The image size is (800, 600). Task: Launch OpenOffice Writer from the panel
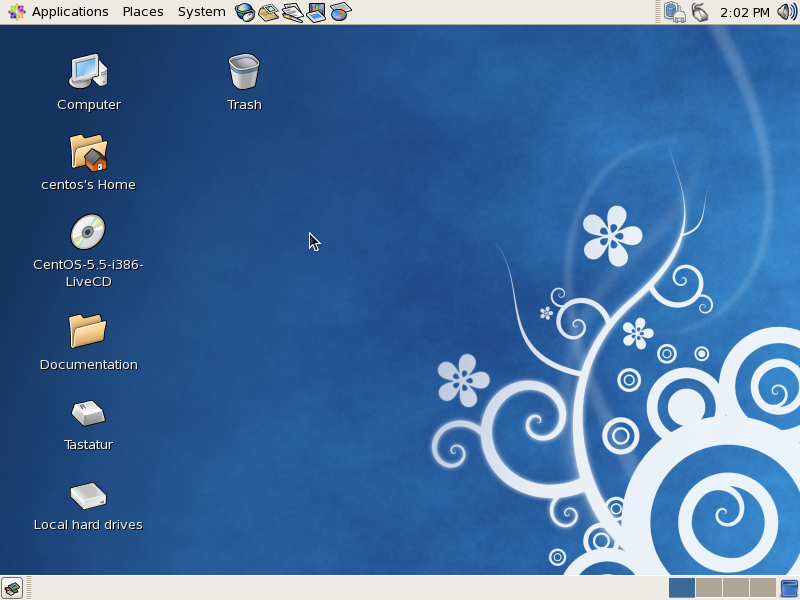click(x=290, y=12)
